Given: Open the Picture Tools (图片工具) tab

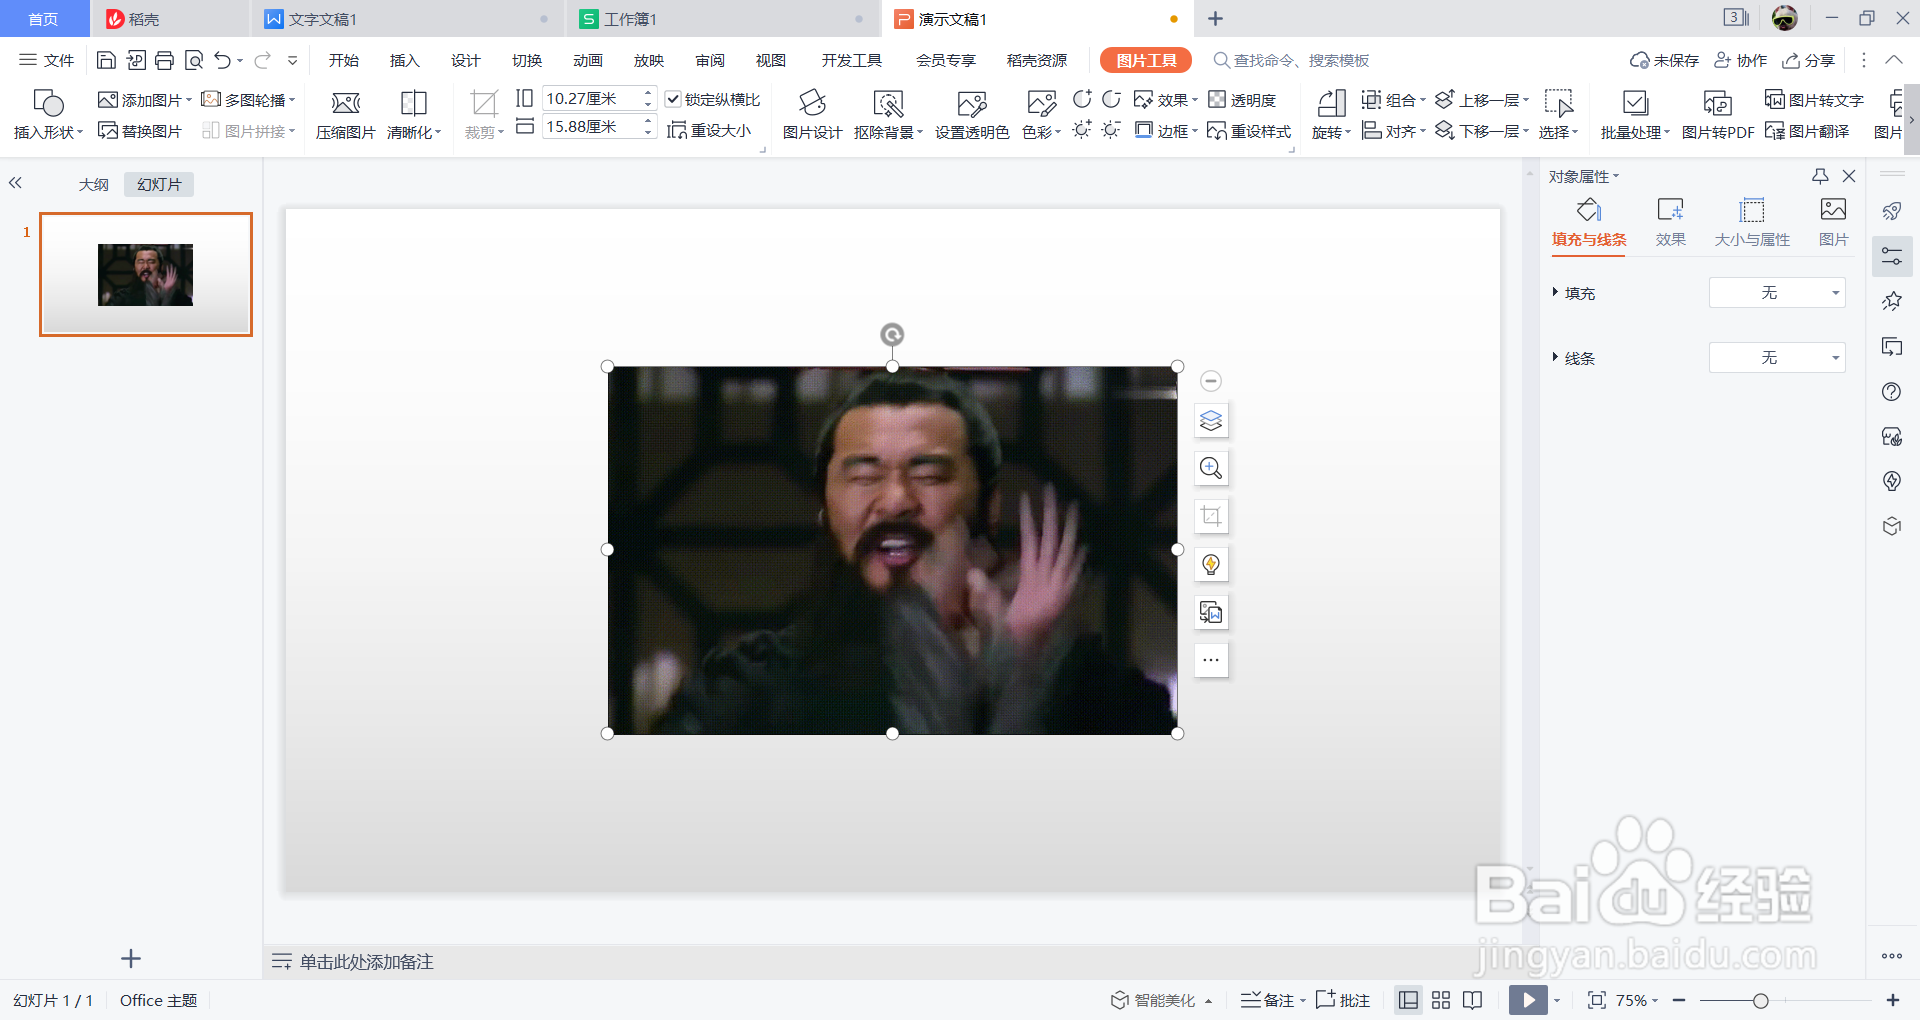Looking at the screenshot, I should [1146, 60].
